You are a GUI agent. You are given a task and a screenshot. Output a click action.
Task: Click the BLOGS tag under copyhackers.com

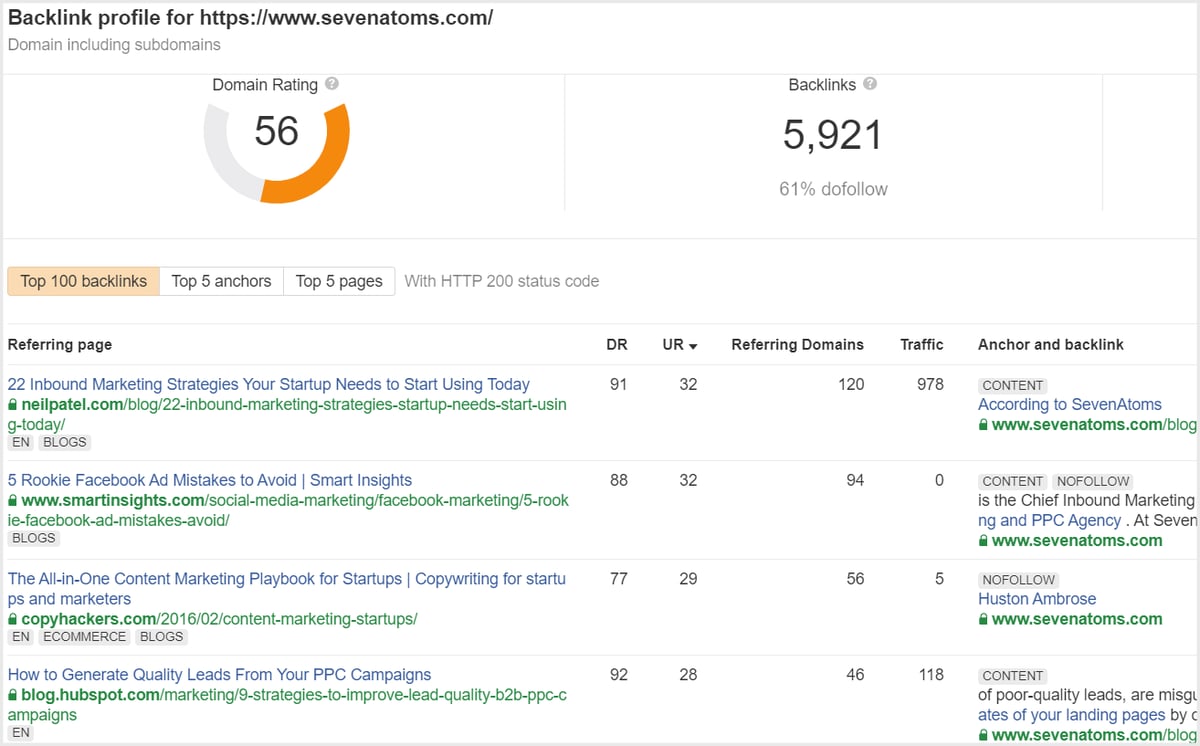161,636
